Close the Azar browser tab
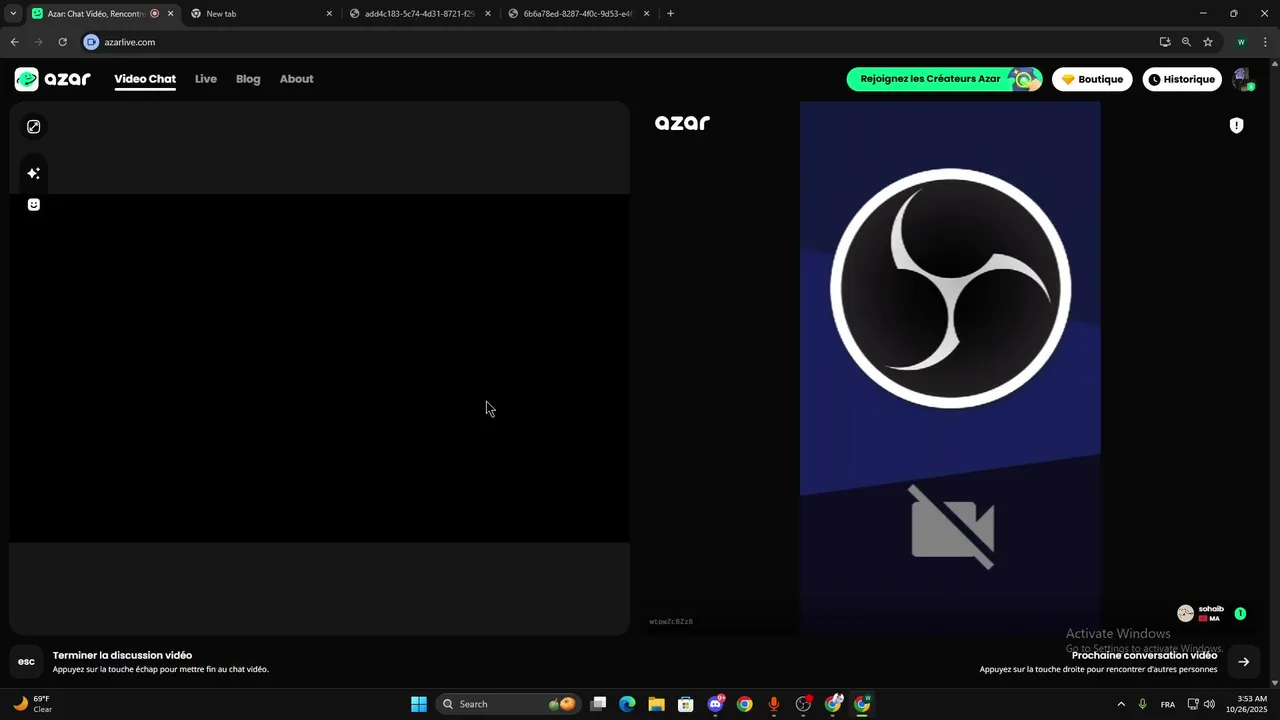The width and height of the screenshot is (1280, 720). 170,14
